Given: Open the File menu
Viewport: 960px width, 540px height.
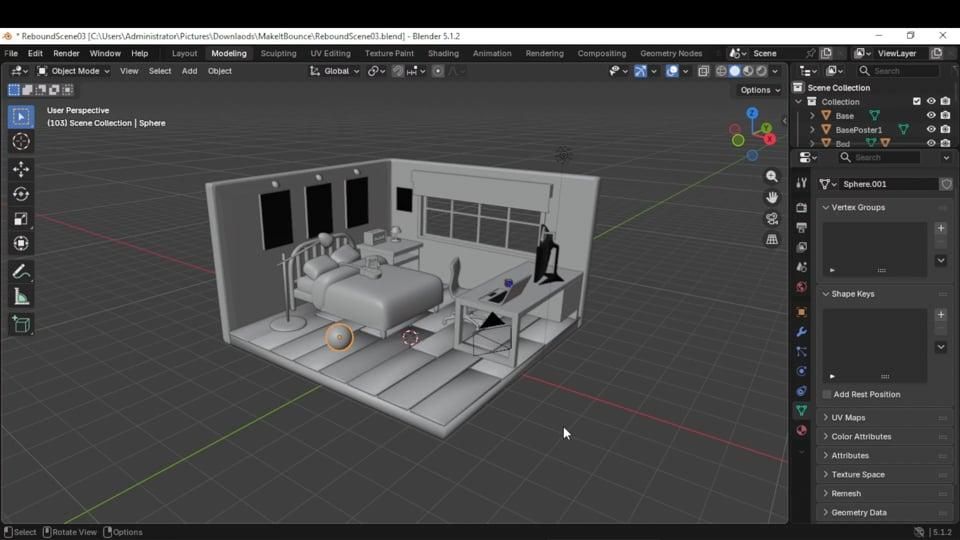Looking at the screenshot, I should pyautogui.click(x=11, y=53).
